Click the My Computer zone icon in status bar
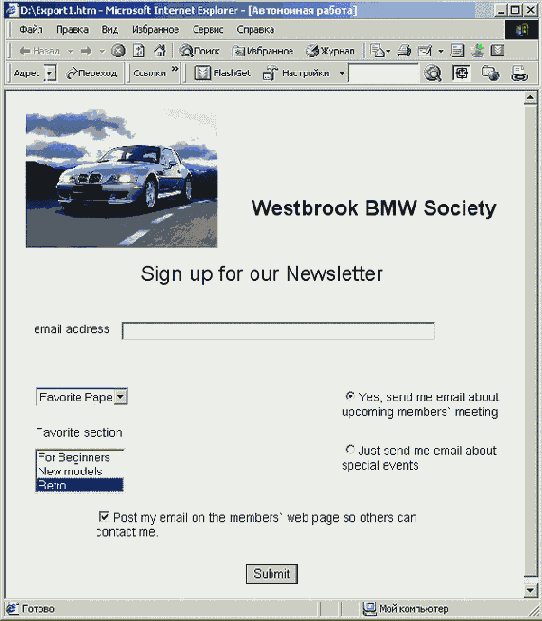The image size is (542, 621). [x=369, y=609]
